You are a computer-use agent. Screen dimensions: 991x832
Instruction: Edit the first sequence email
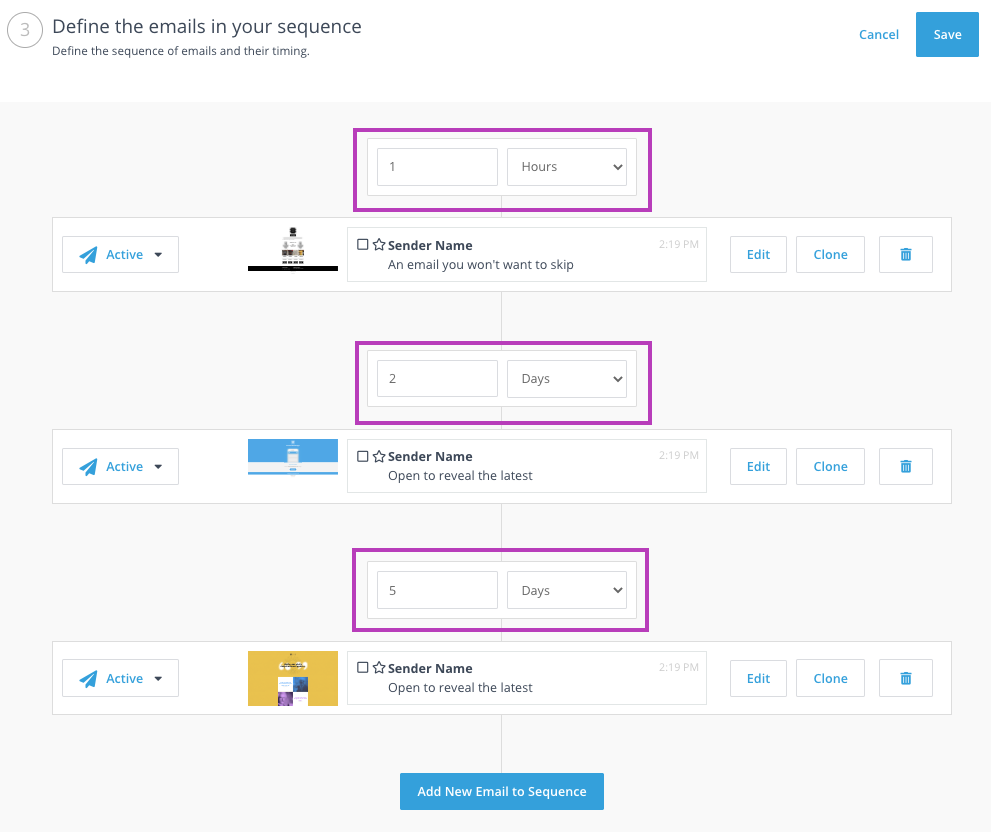point(758,255)
